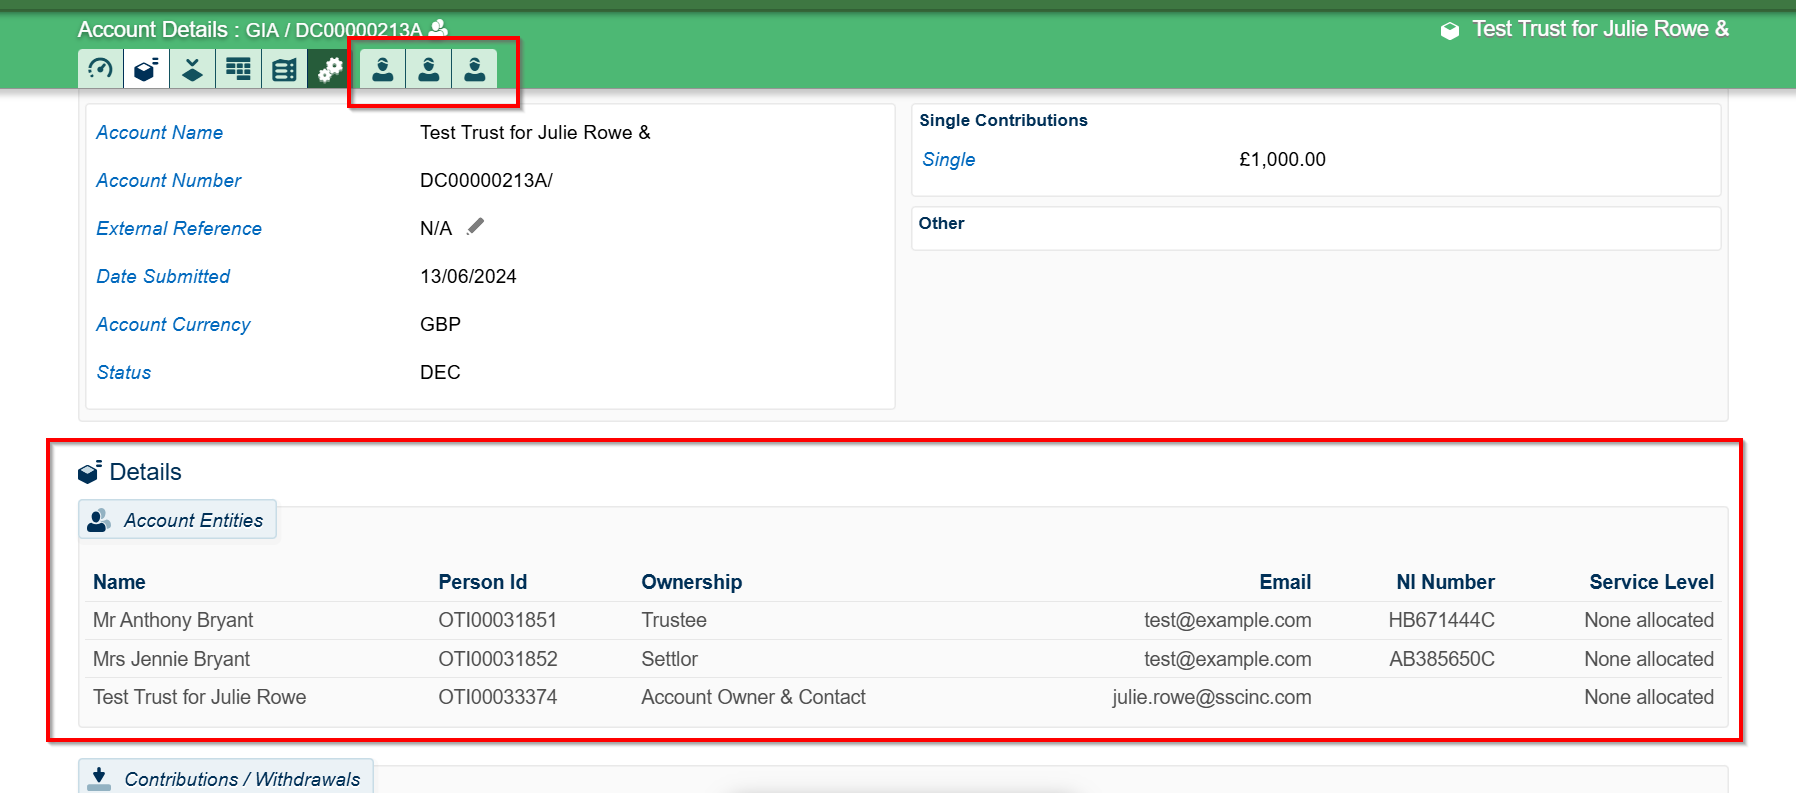The image size is (1796, 793).
Task: Open the table grid tab
Action: [238, 69]
